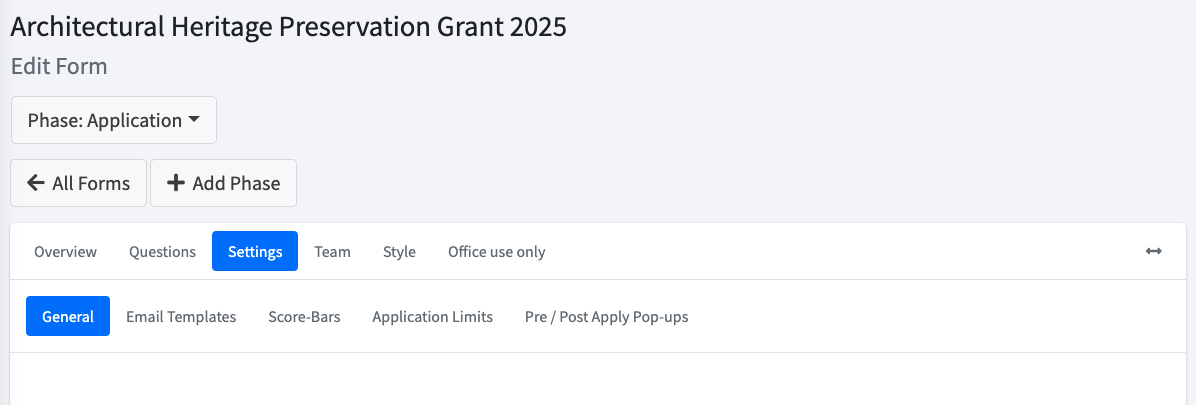
Task: Click the plus icon on Add Phase
Action: coord(175,183)
